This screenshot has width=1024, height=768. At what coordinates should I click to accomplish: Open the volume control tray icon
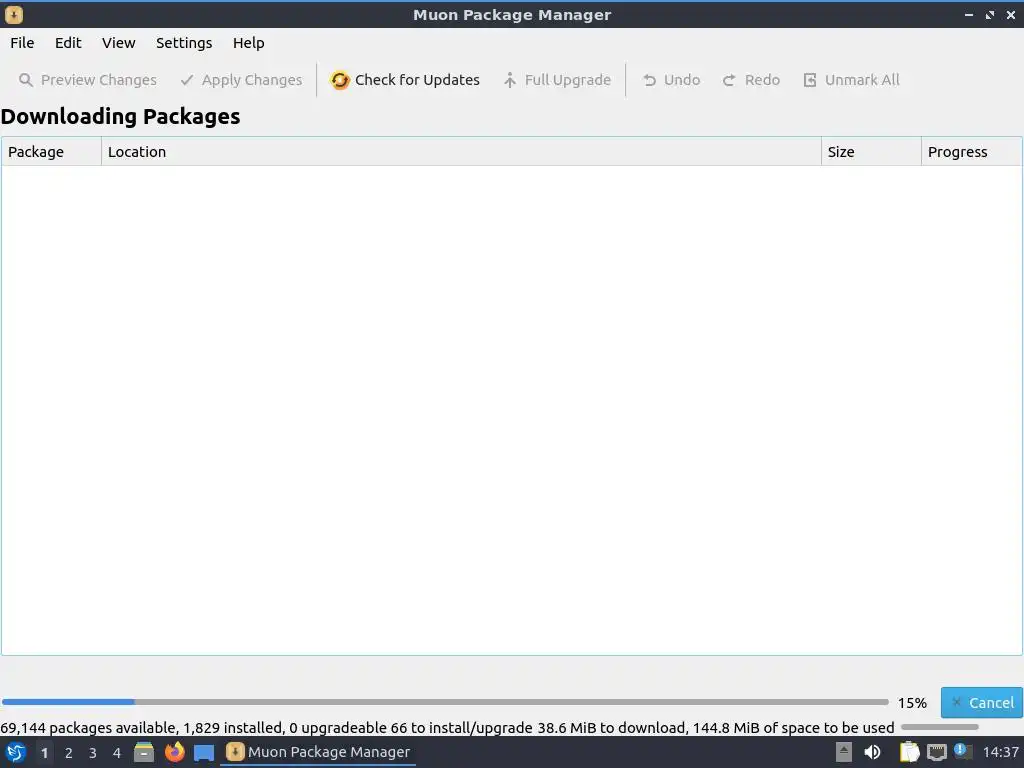coord(872,752)
